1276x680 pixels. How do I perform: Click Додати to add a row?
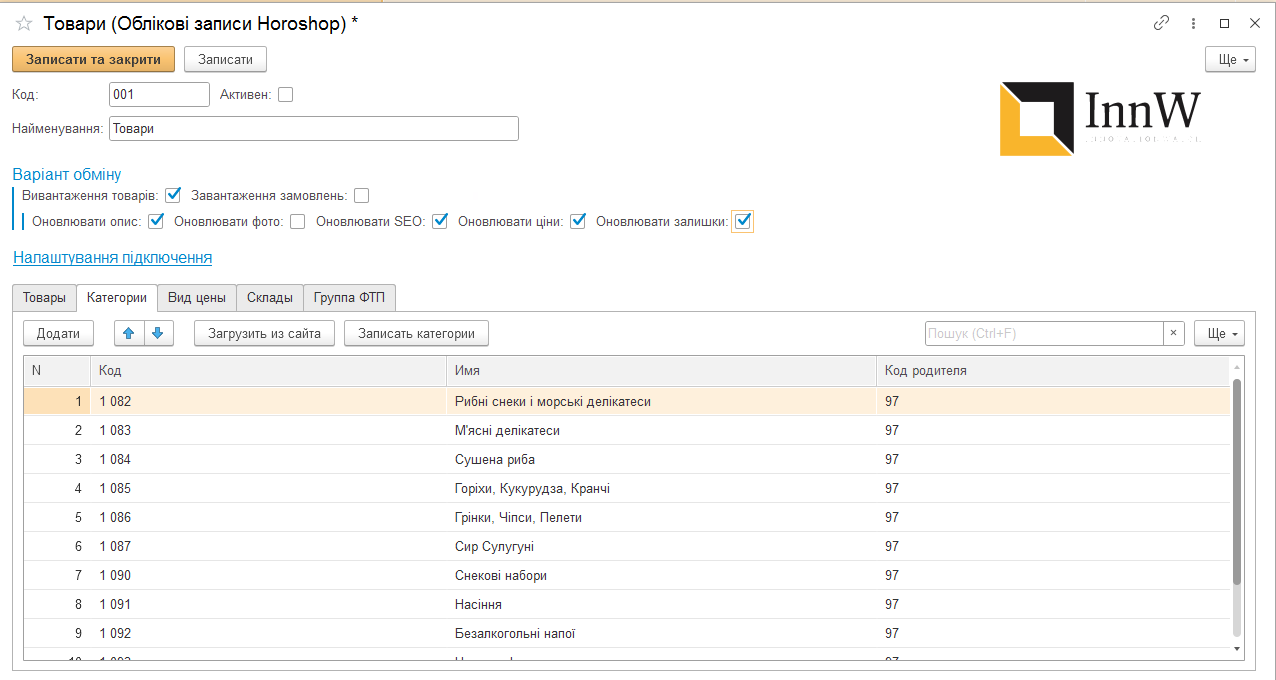point(58,333)
